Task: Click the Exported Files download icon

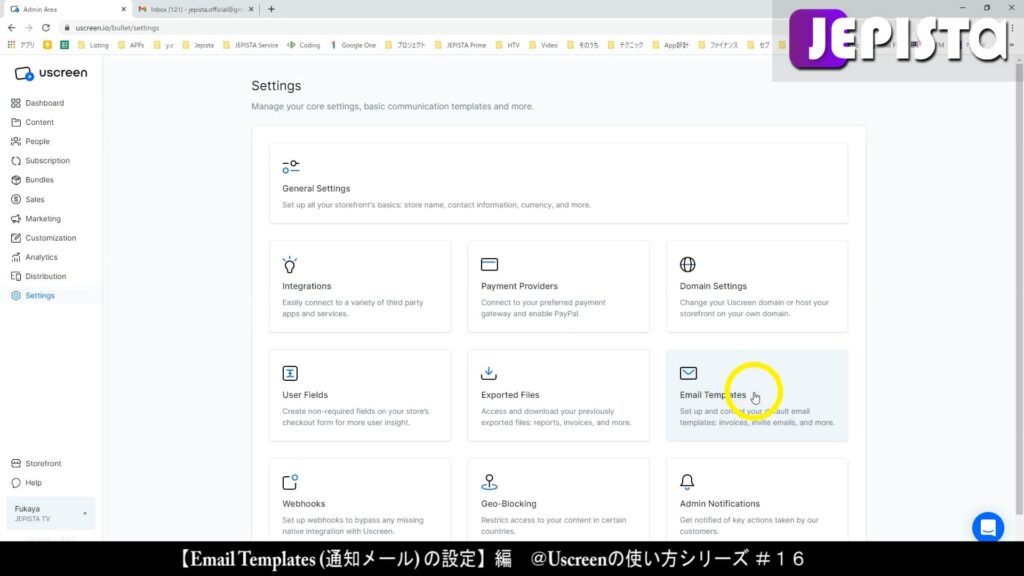Action: (x=488, y=373)
